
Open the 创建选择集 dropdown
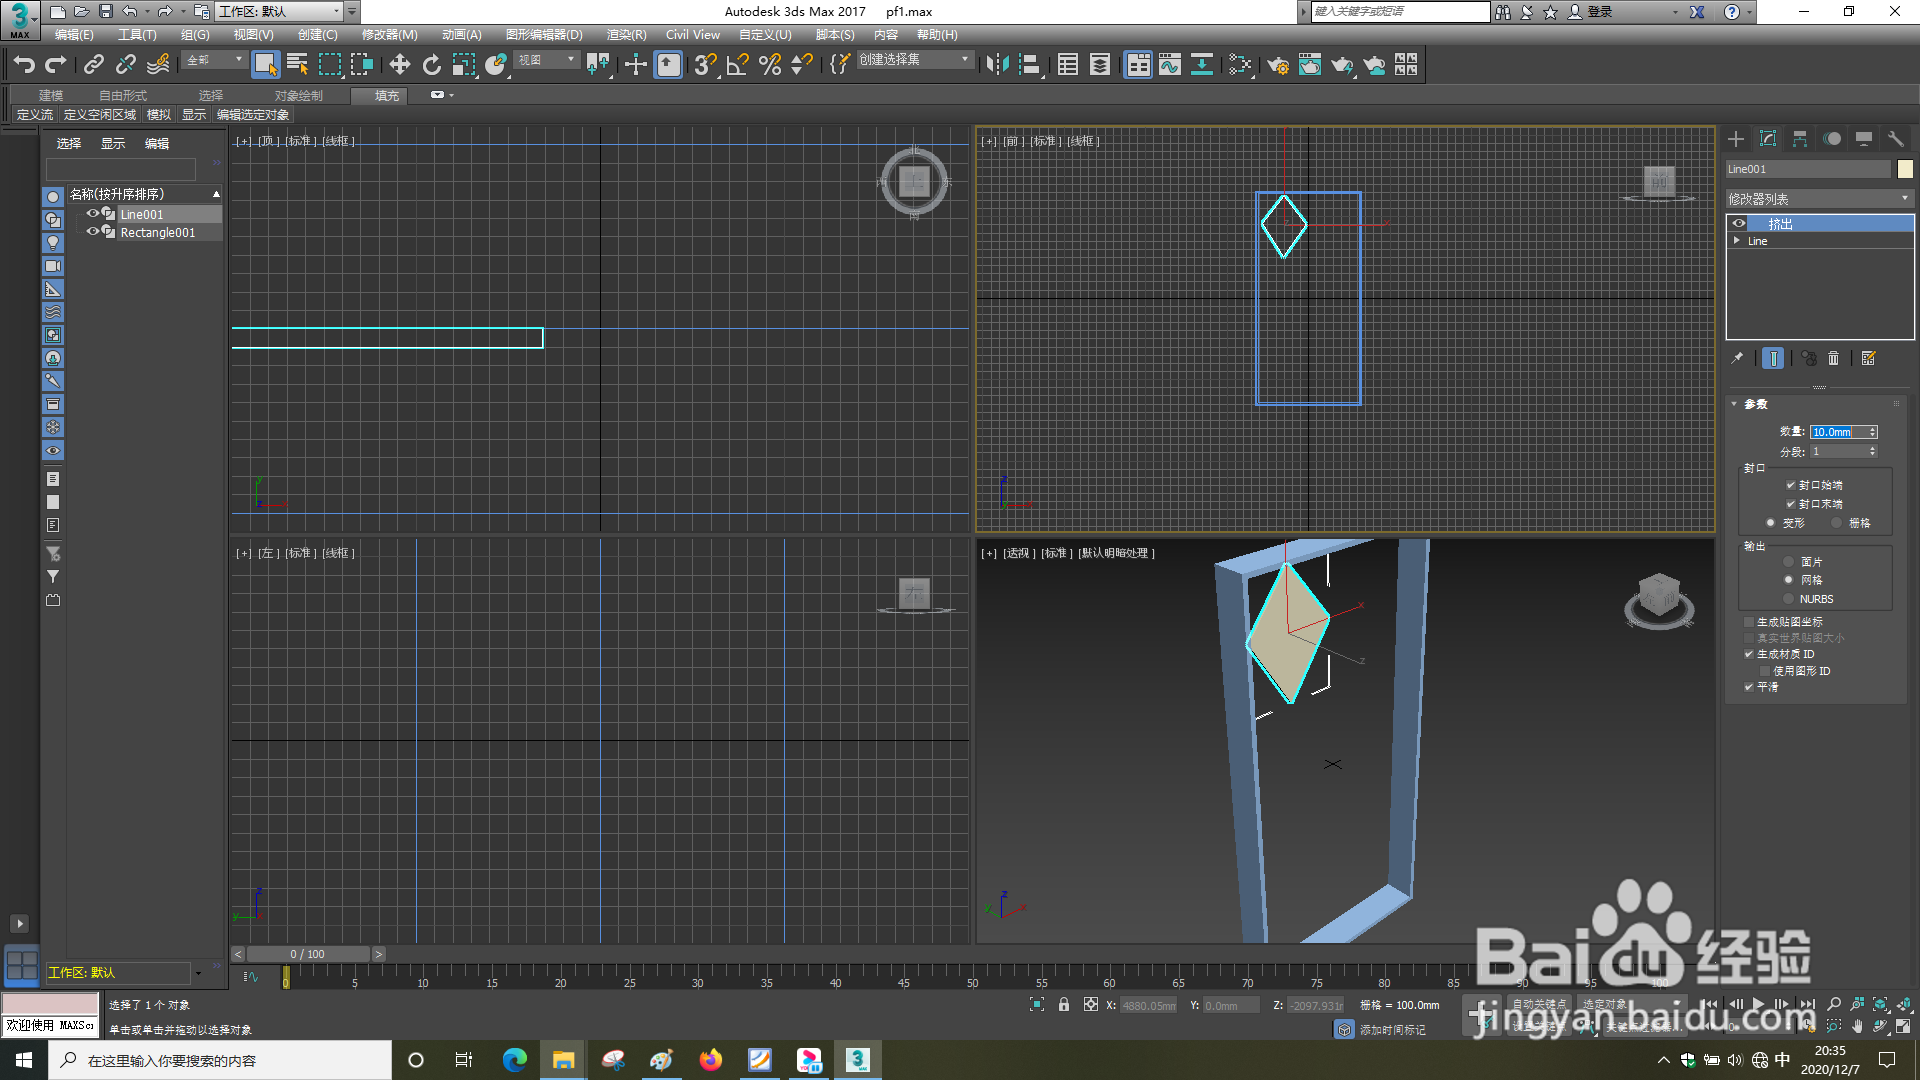coord(914,60)
